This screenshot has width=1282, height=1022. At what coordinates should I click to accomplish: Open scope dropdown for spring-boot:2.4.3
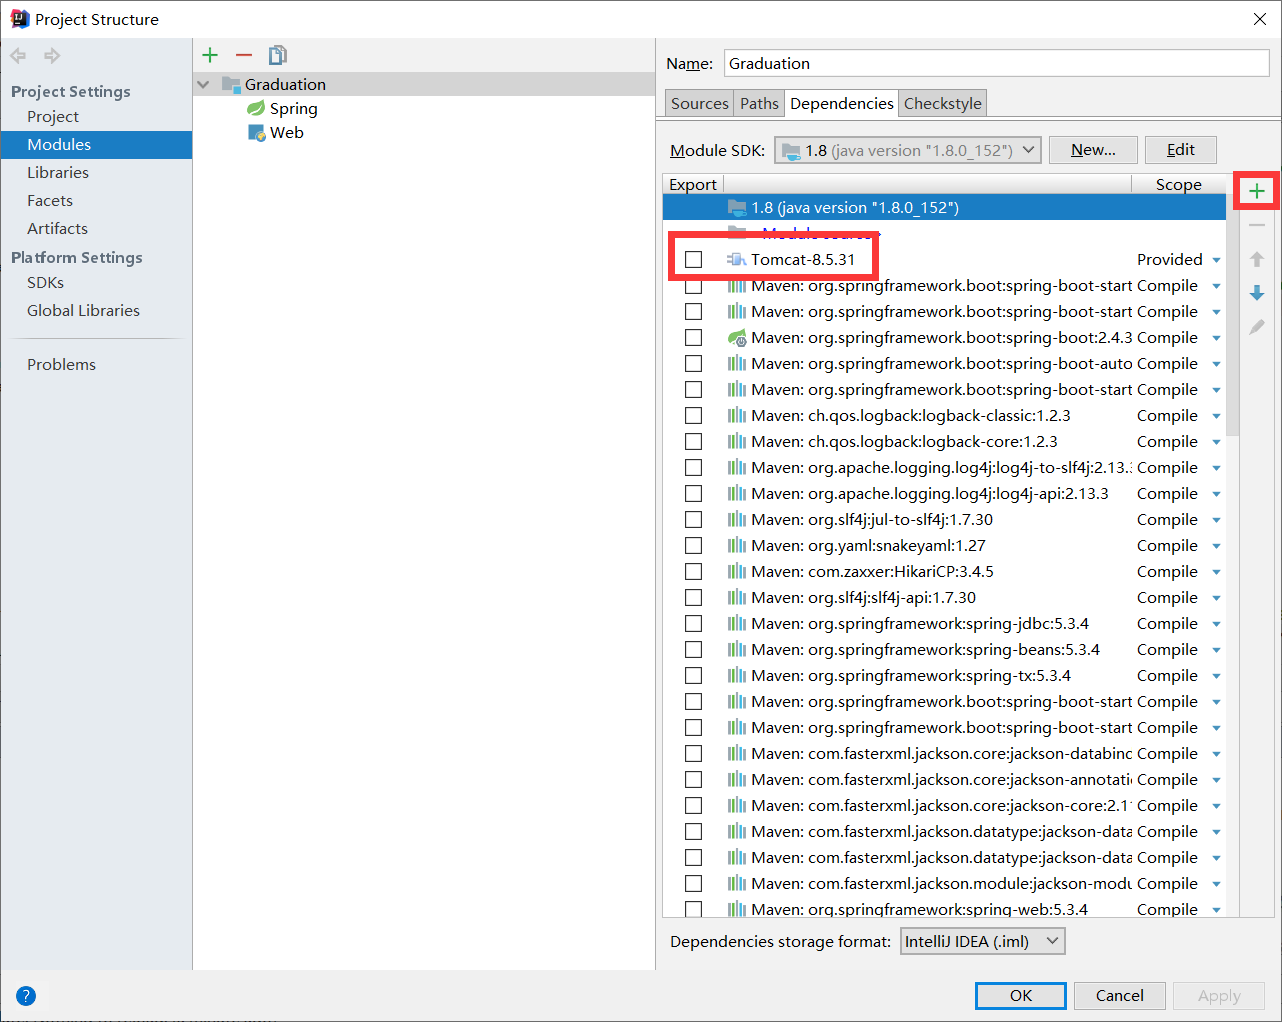coord(1216,338)
